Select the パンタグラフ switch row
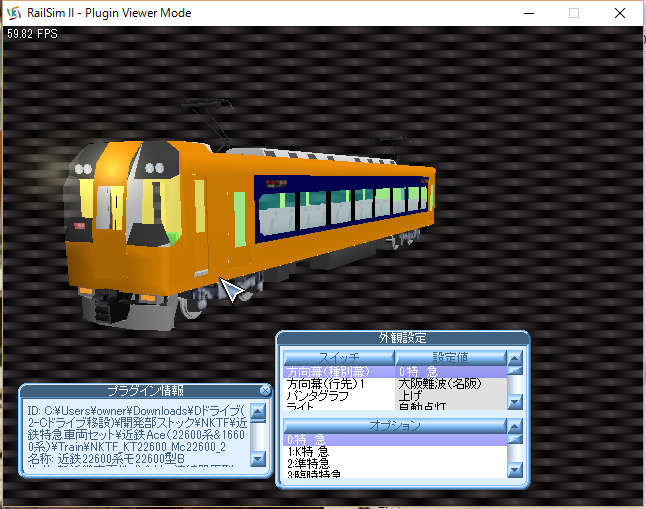Viewport: 646px width, 509px height. [339, 396]
